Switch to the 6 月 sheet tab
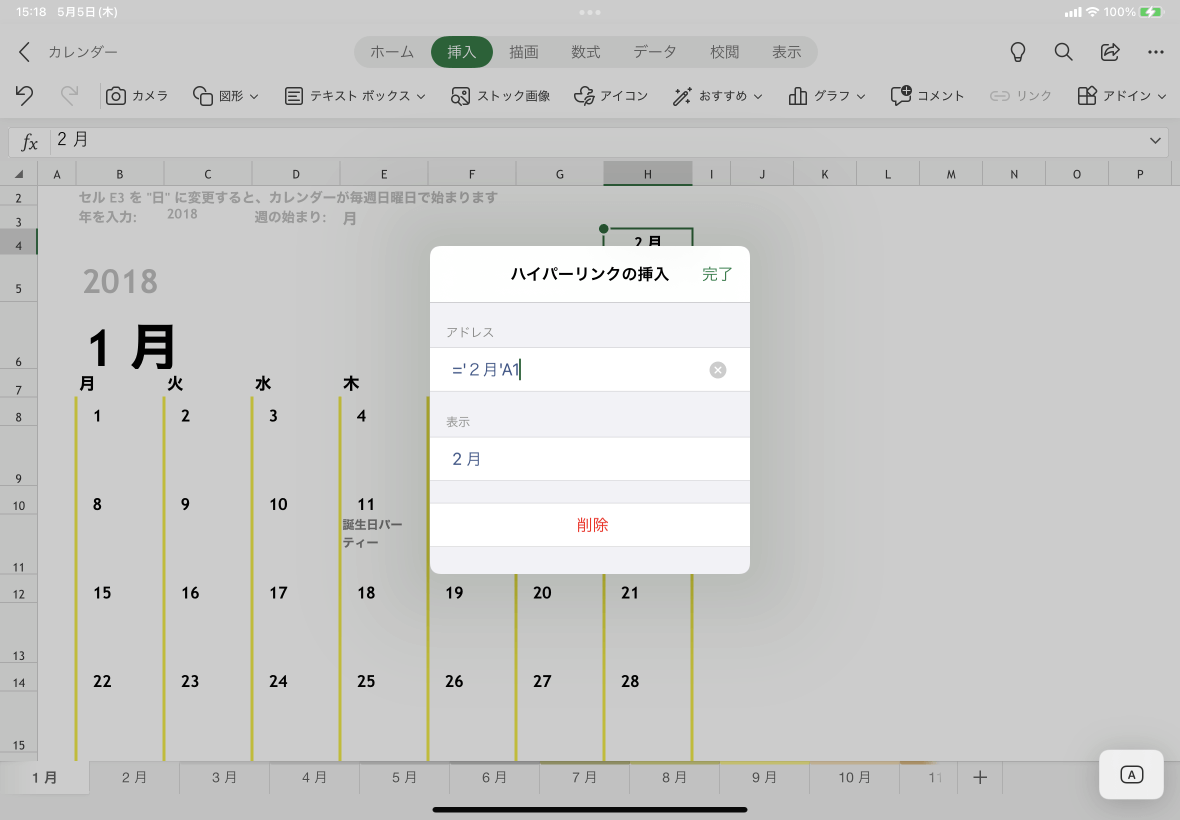Image resolution: width=1180 pixels, height=820 pixels. 494,778
